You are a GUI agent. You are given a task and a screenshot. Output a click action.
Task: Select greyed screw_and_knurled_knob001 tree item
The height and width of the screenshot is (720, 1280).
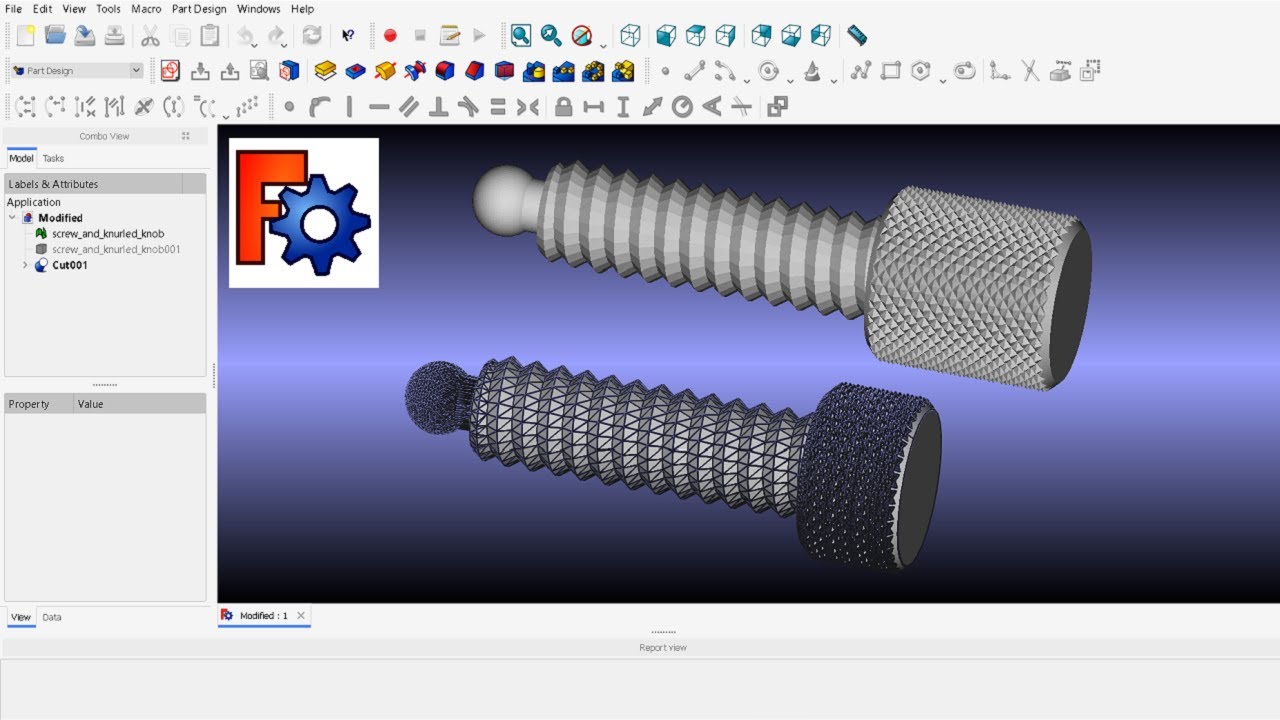pyautogui.click(x=116, y=249)
